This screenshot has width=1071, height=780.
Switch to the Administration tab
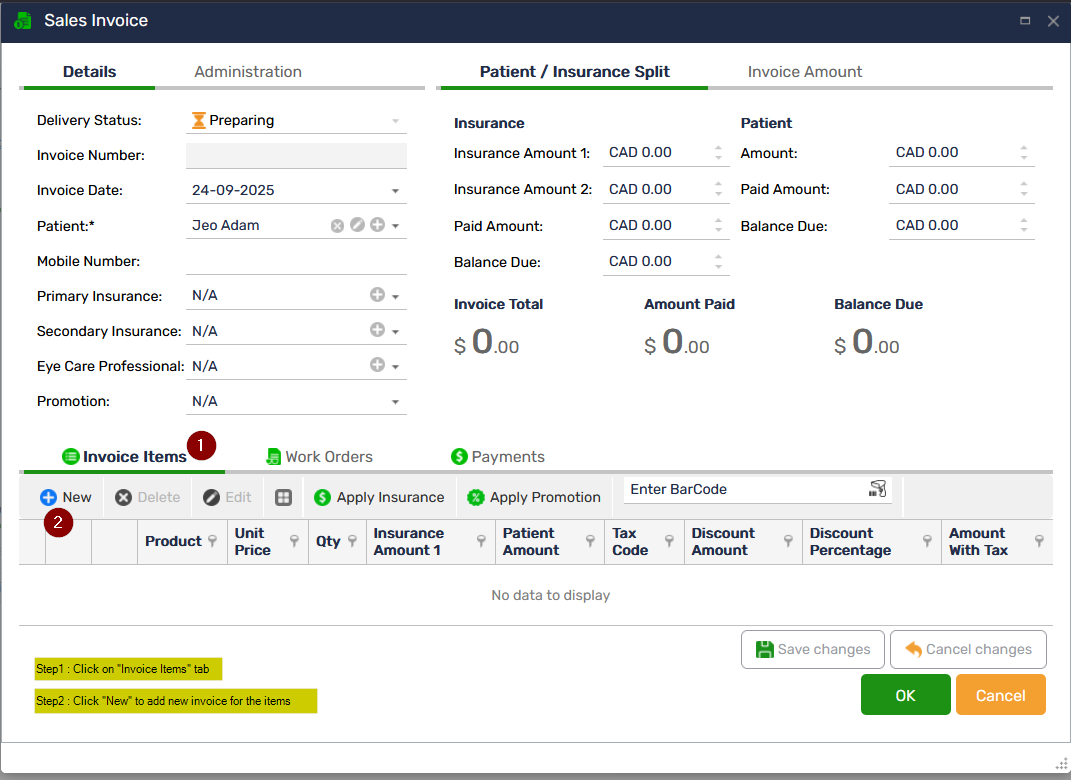(248, 72)
